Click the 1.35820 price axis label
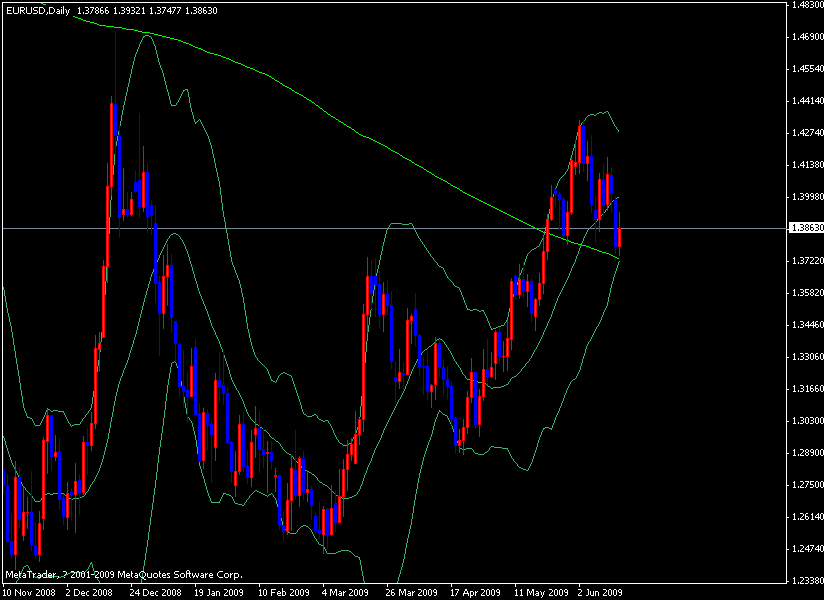 pyautogui.click(x=807, y=293)
